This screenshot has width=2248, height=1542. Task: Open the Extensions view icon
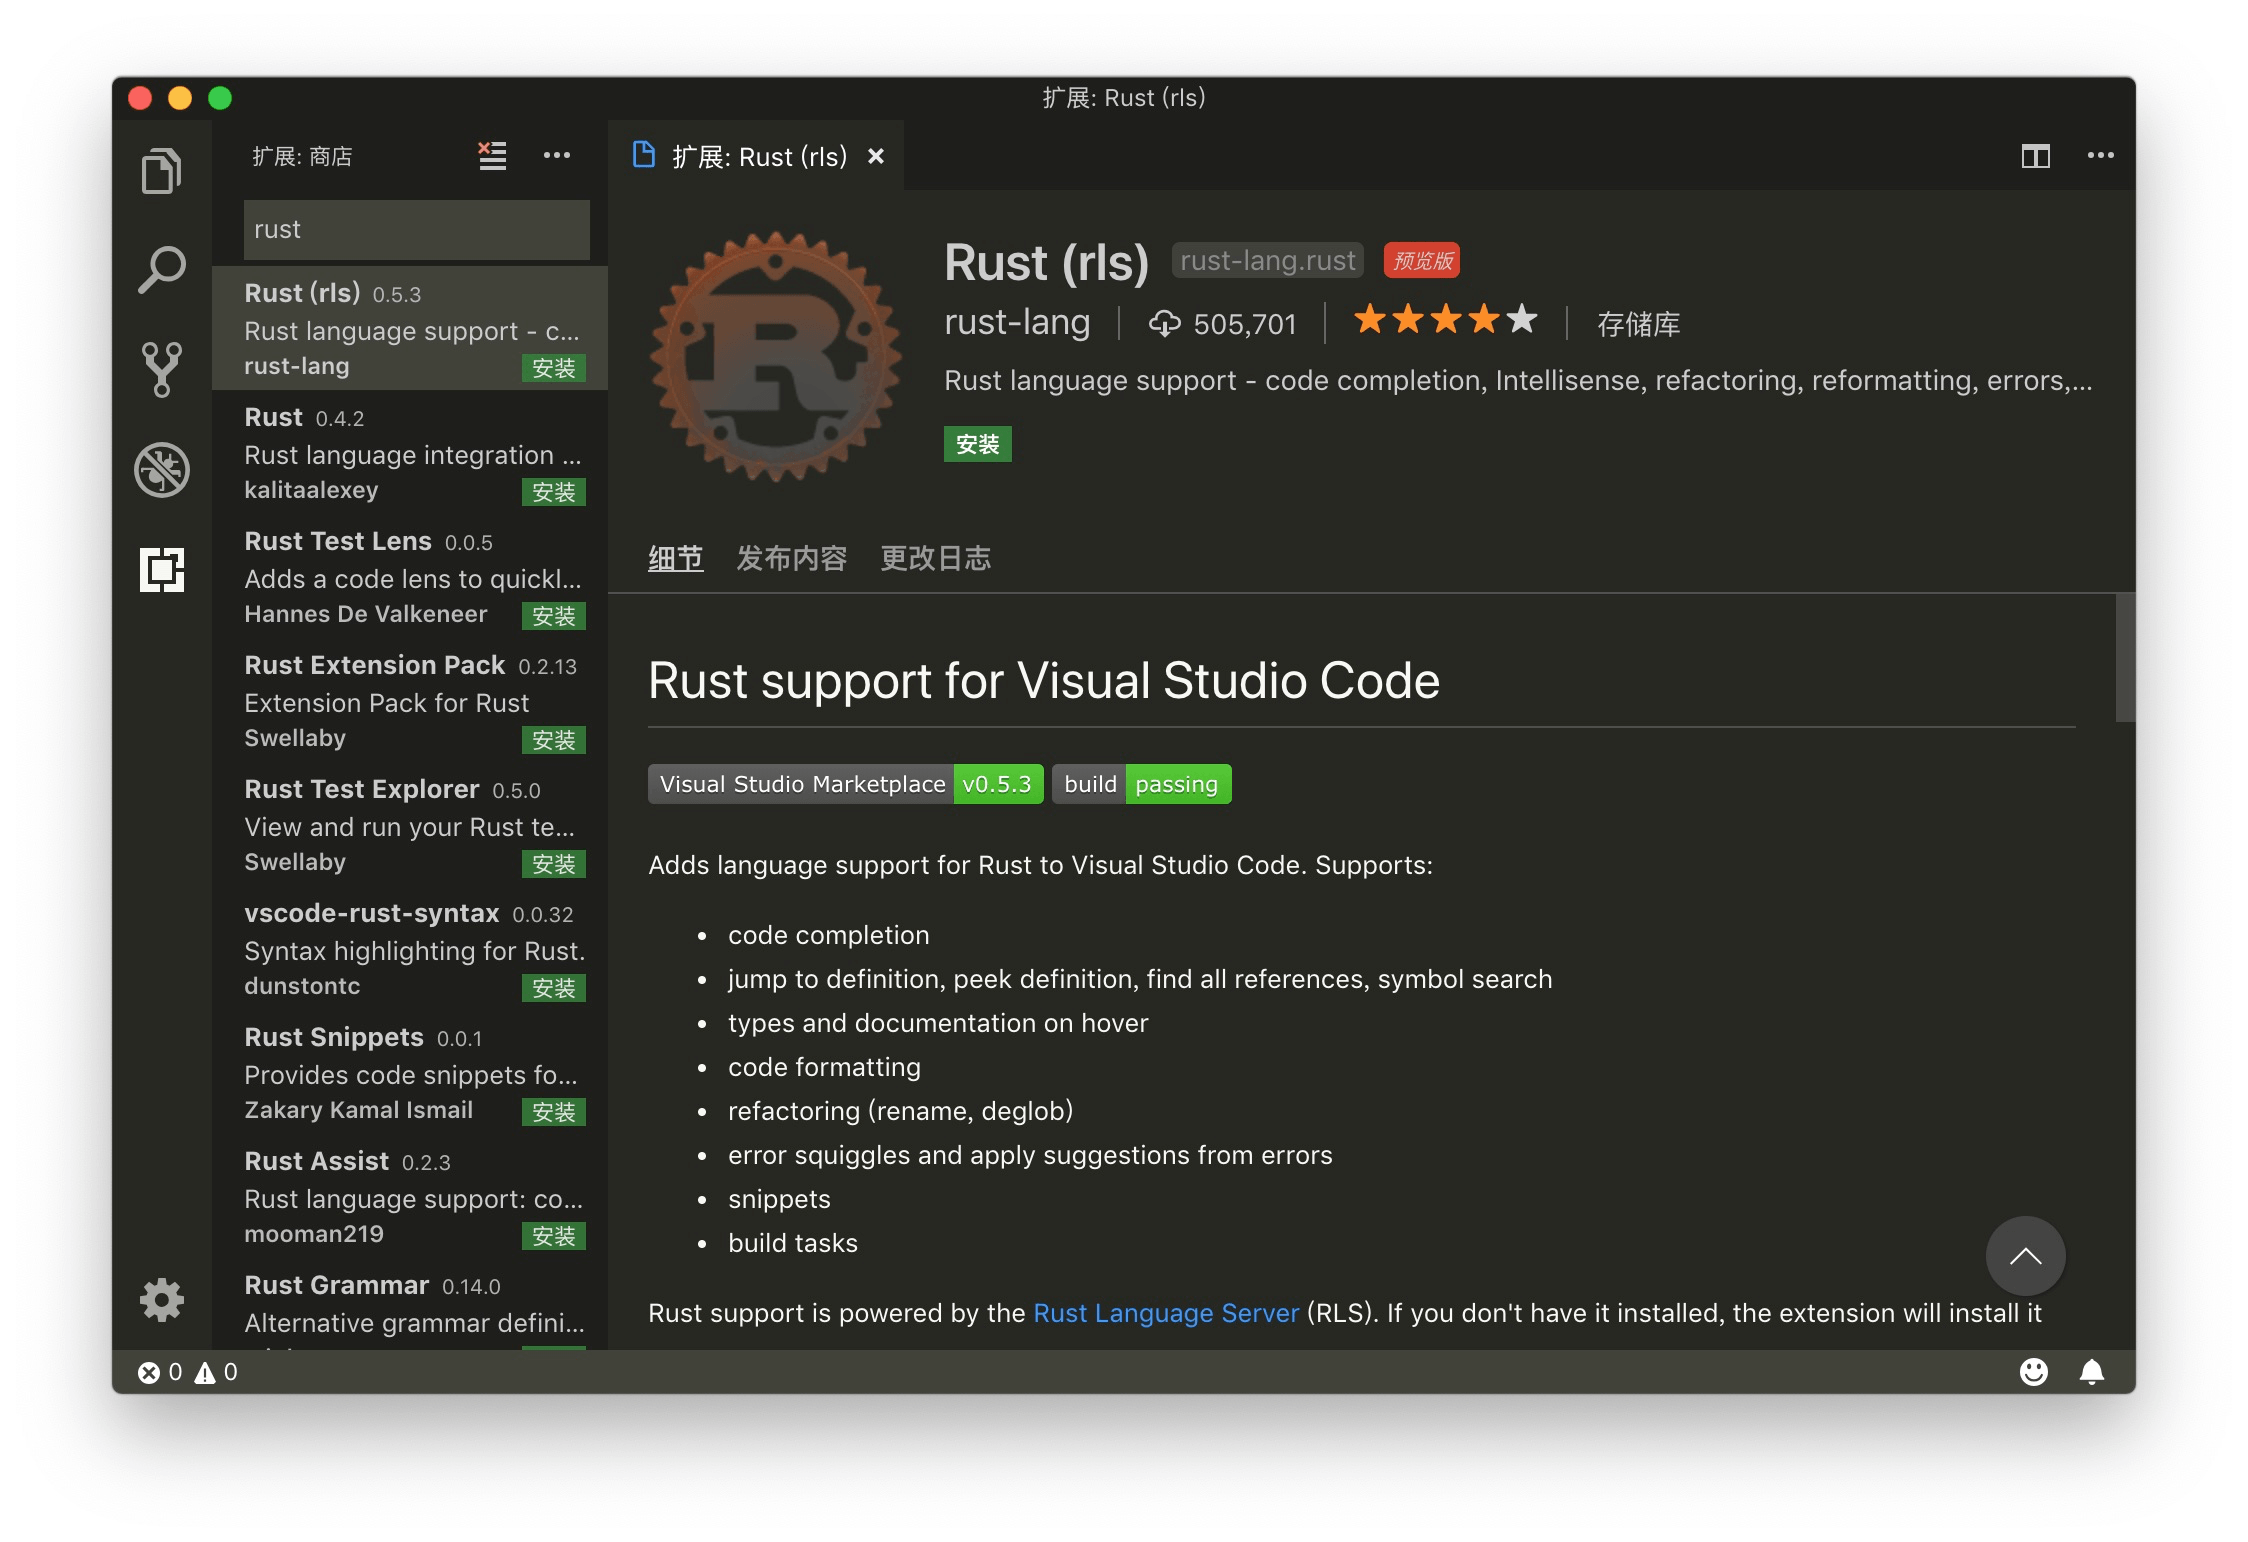pyautogui.click(x=162, y=570)
